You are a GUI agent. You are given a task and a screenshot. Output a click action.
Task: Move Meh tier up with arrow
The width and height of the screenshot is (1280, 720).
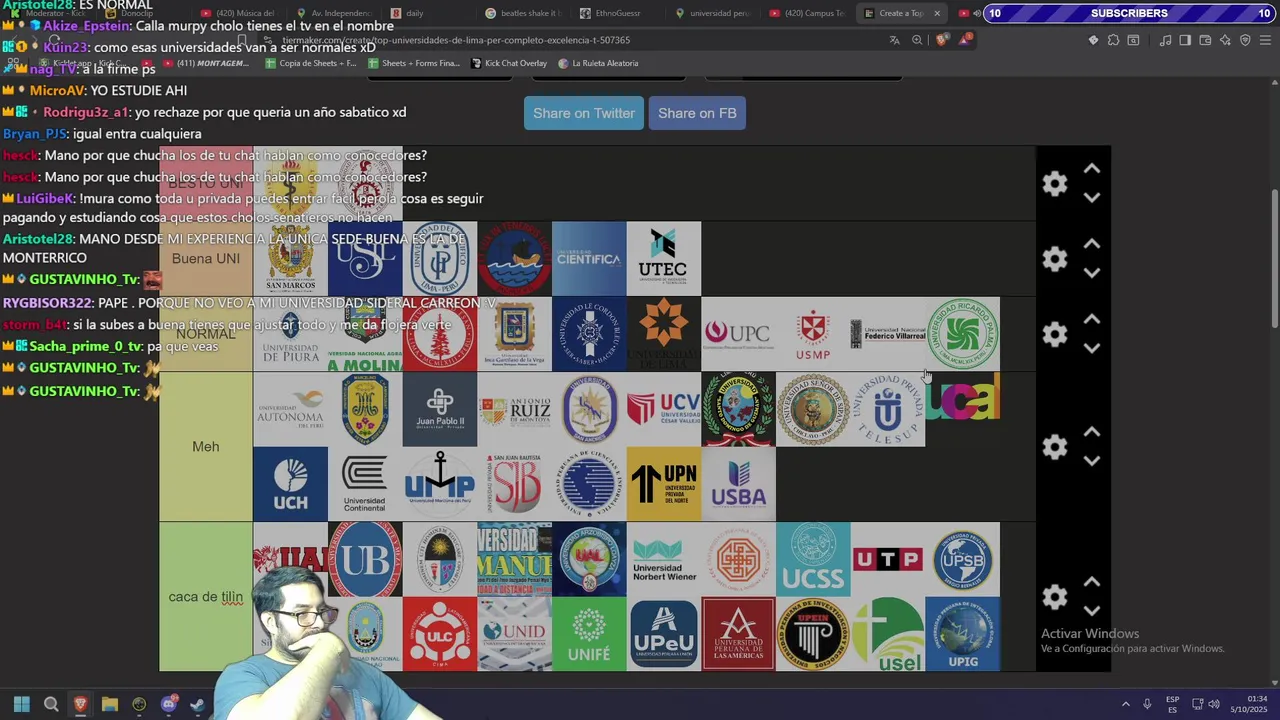[1092, 432]
